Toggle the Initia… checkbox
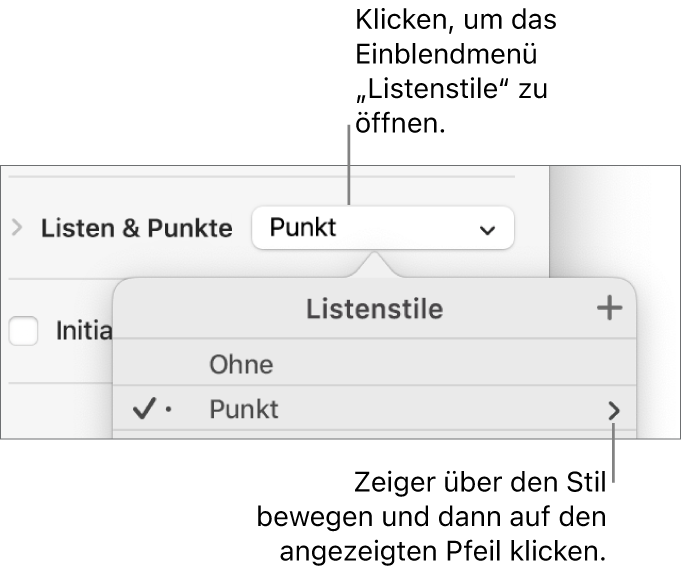The image size is (681, 577). pyautogui.click(x=23, y=331)
